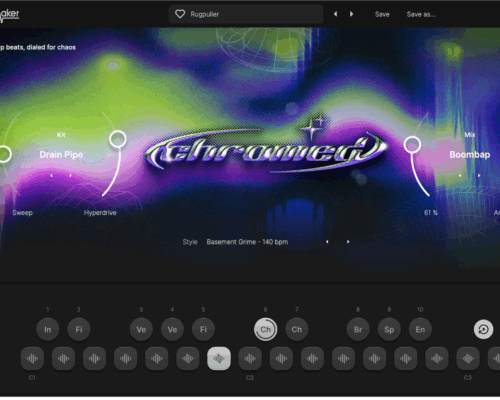Select next Style with the right arrow
This screenshot has height=400, width=500.
click(x=348, y=242)
